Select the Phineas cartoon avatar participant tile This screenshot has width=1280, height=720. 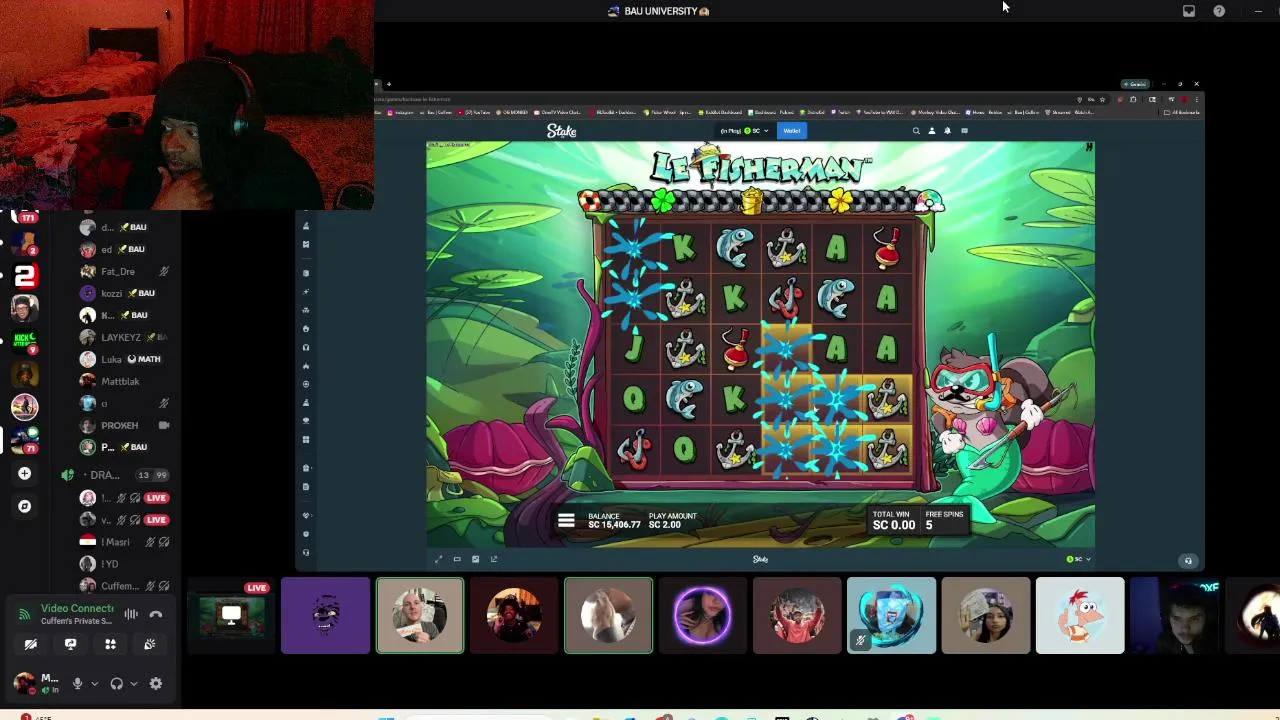tap(1080, 616)
